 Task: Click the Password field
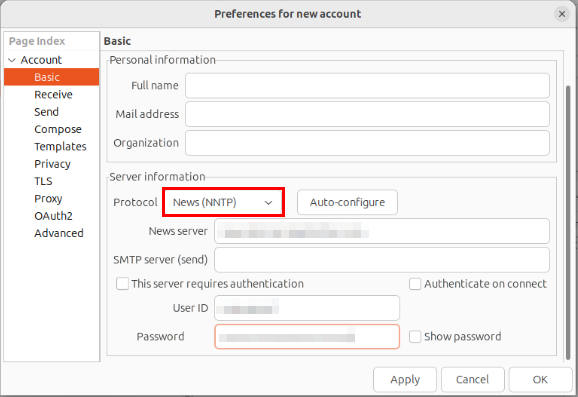point(307,337)
